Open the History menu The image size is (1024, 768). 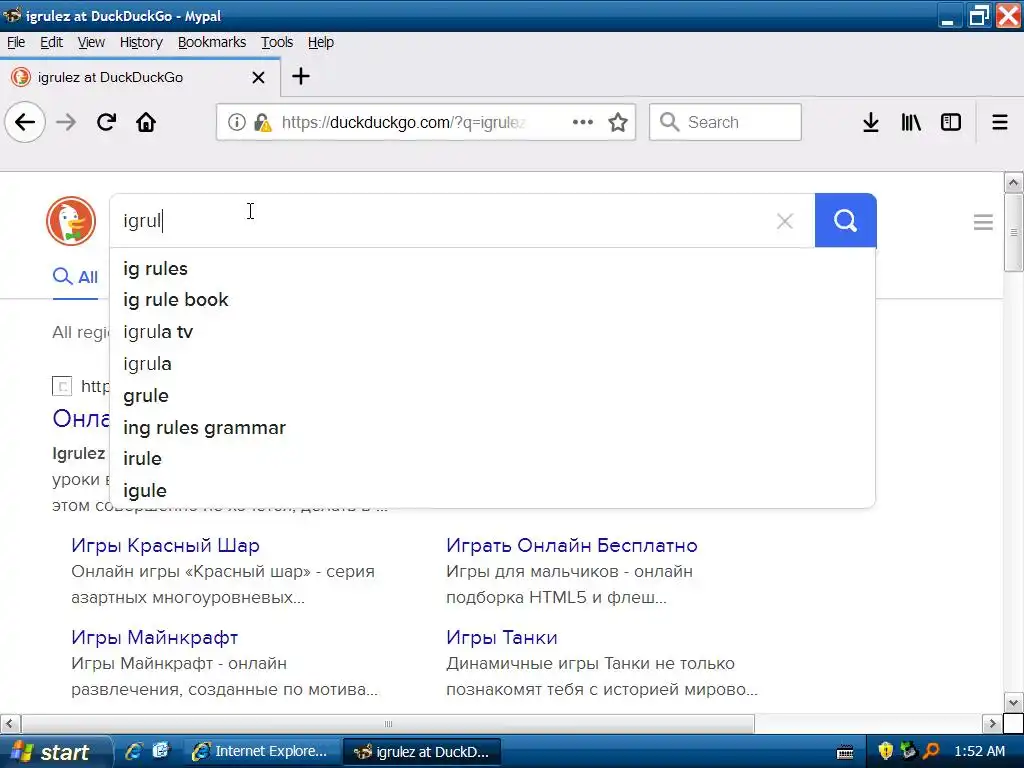[x=141, y=42]
